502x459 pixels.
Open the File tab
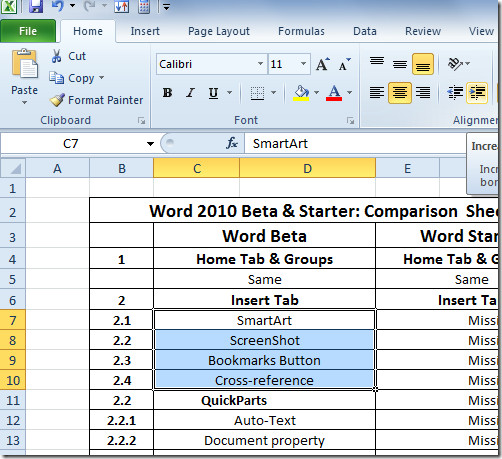tap(28, 31)
